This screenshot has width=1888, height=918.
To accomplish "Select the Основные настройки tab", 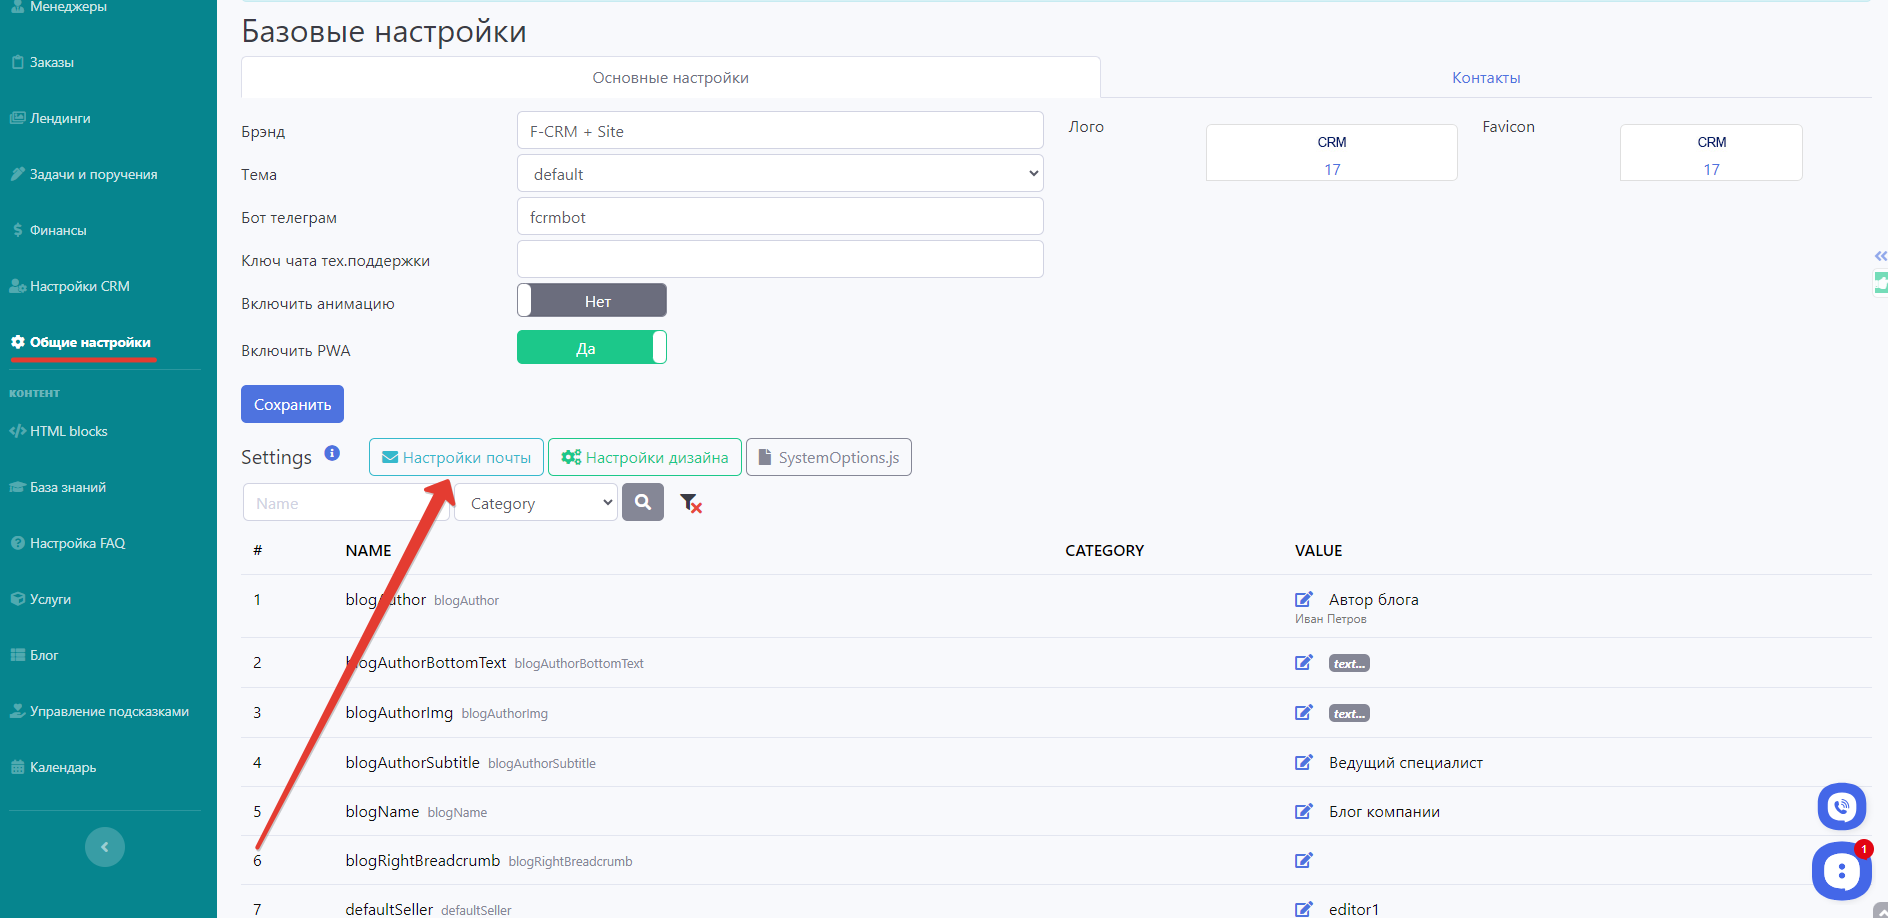I will pos(670,78).
